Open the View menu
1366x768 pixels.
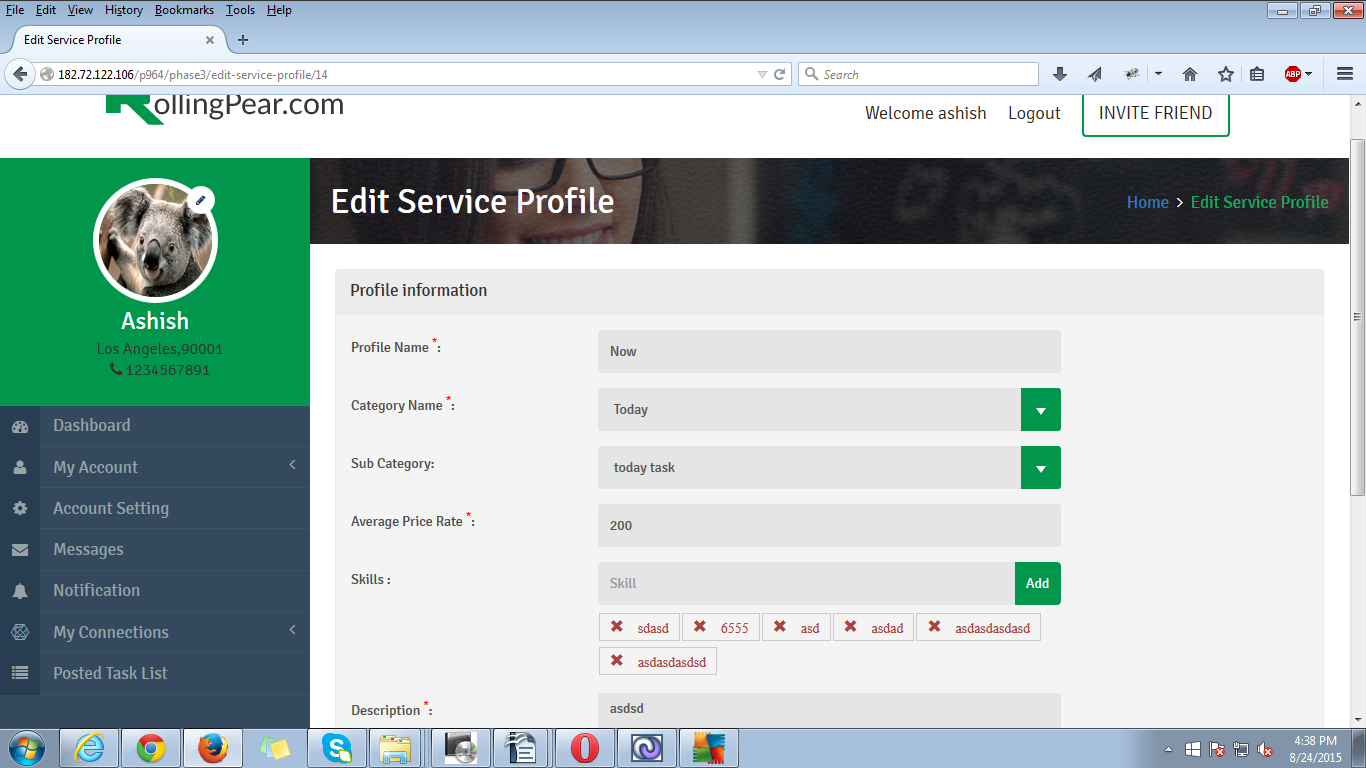[80, 10]
